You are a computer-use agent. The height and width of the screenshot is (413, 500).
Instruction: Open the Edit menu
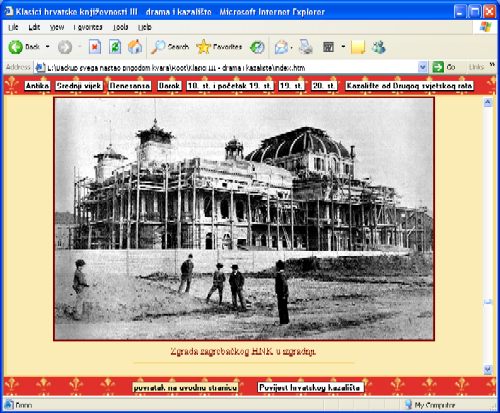34,27
